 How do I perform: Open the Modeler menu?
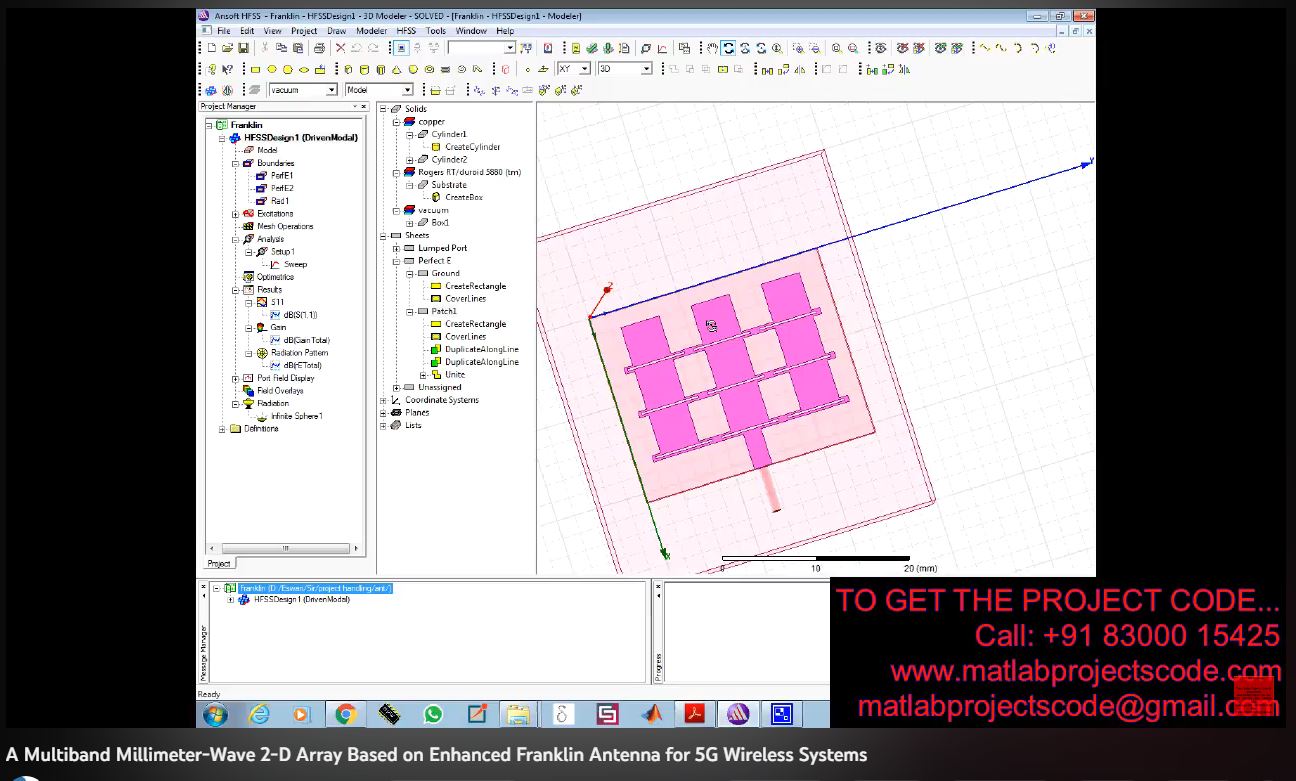pyautogui.click(x=371, y=31)
